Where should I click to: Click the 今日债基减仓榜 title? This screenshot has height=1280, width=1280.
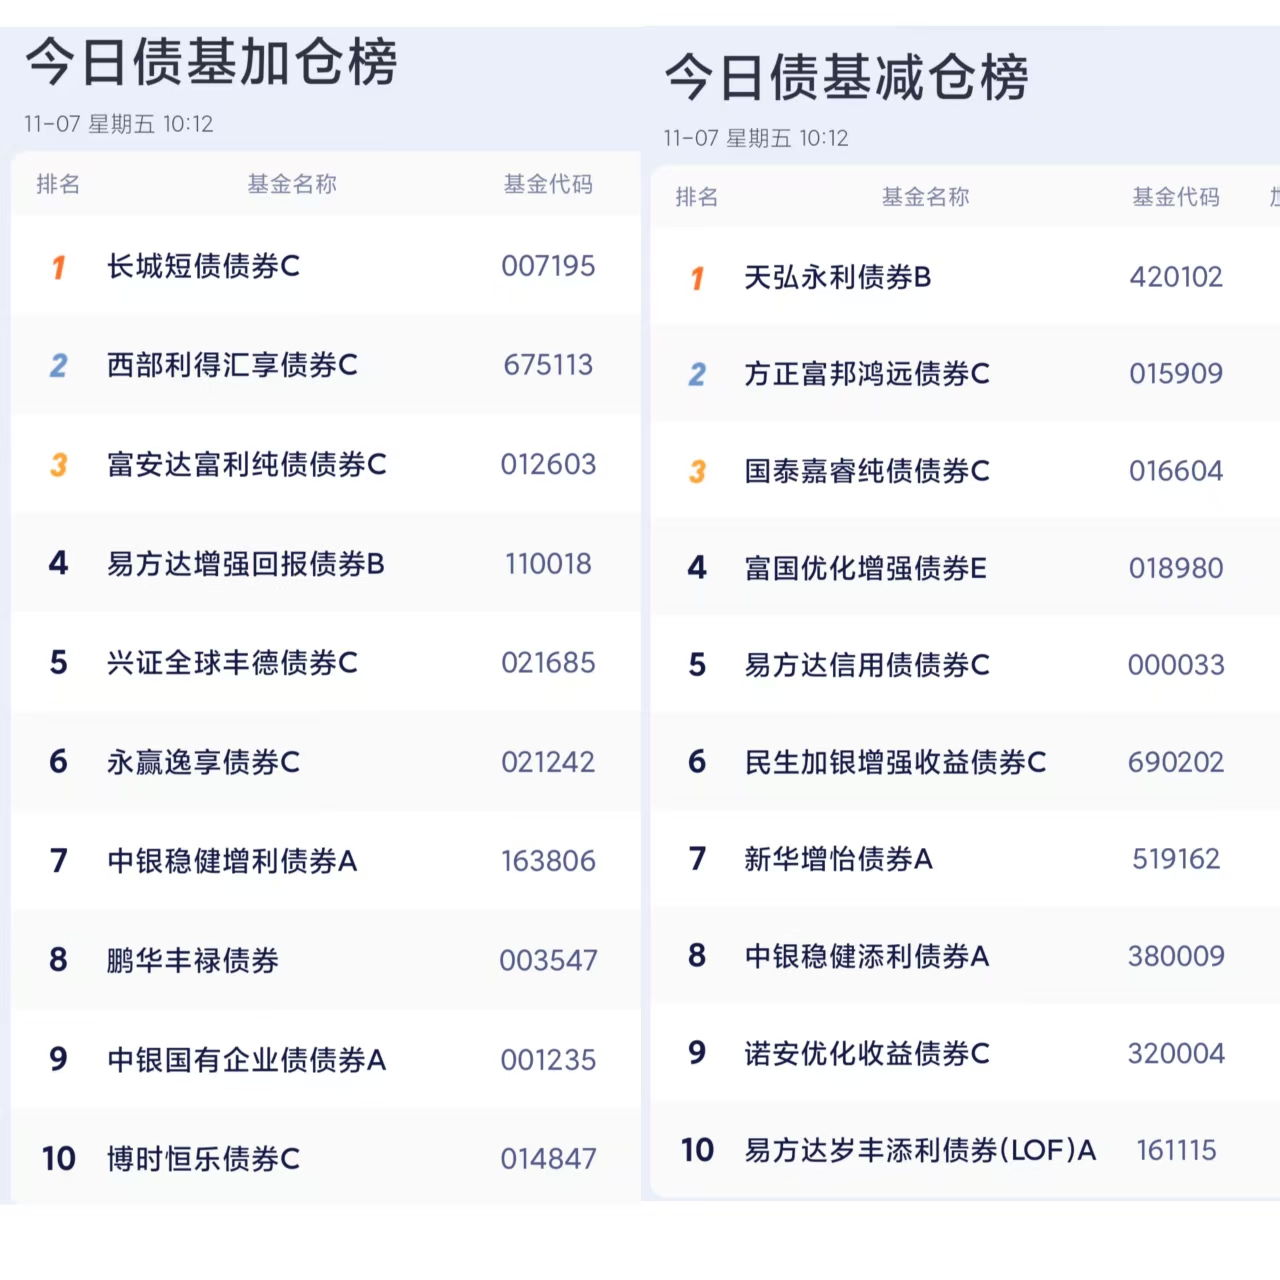click(846, 78)
